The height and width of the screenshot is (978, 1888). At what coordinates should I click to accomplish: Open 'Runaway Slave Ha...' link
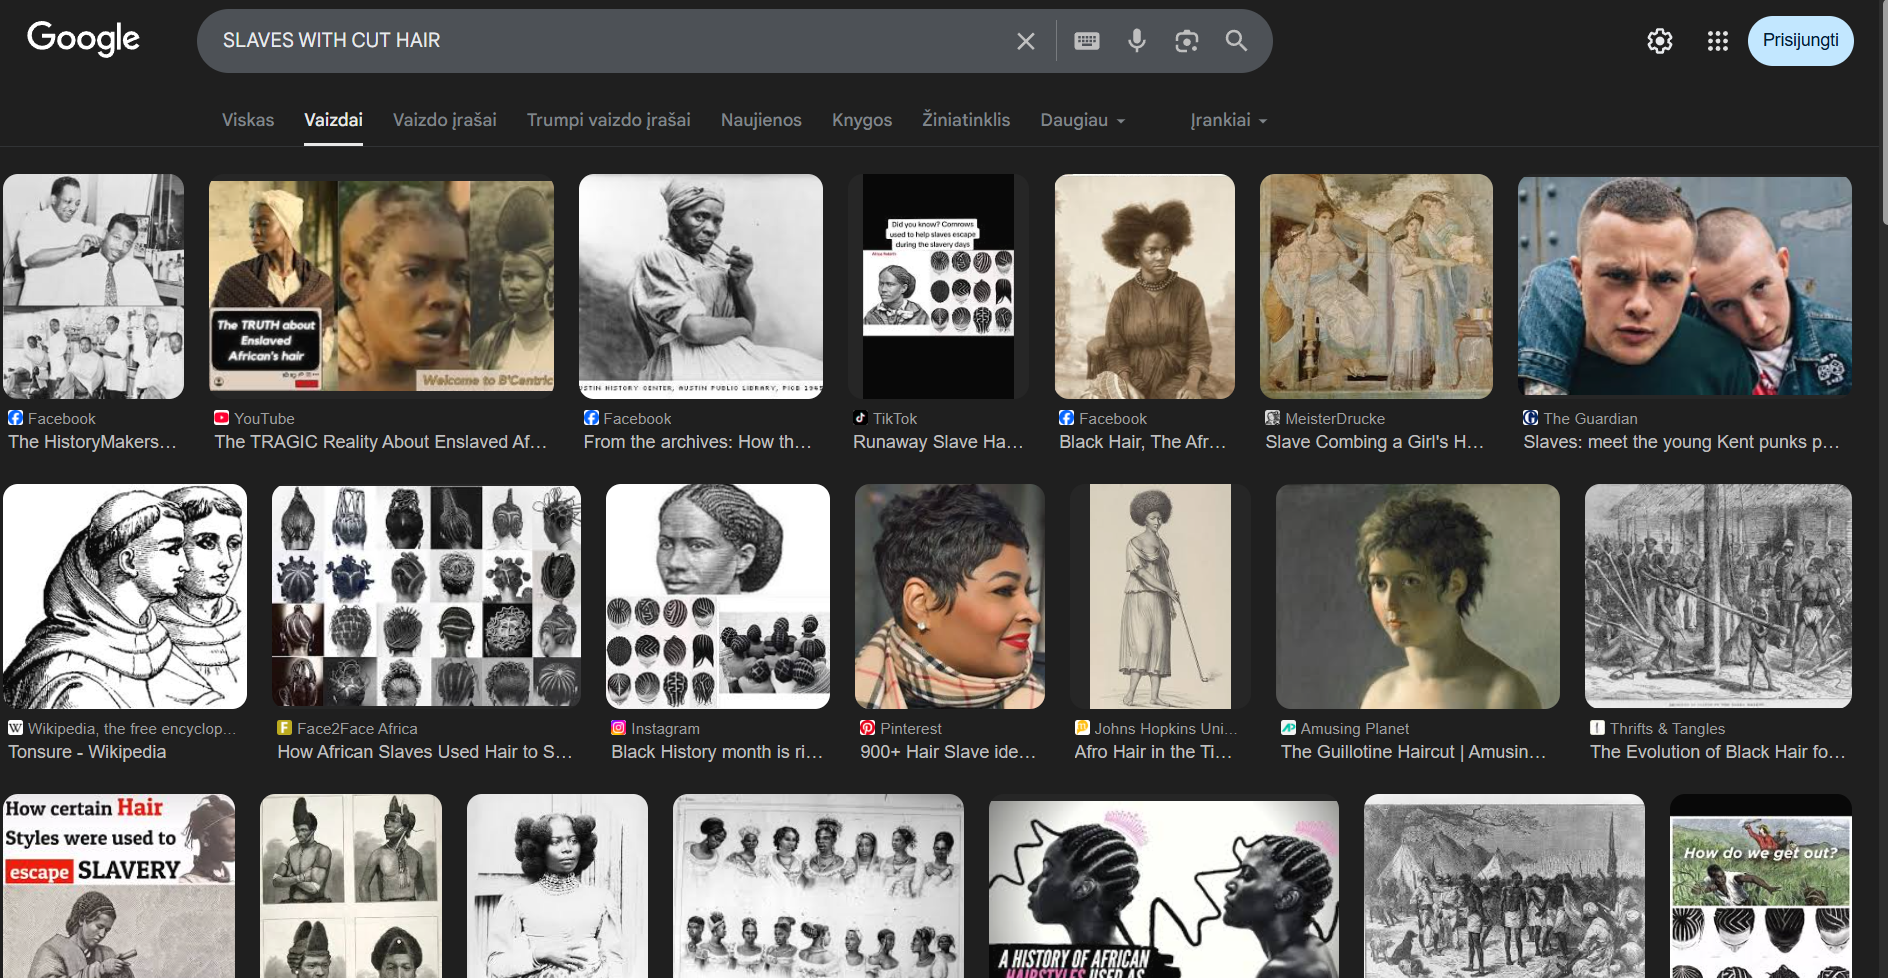coord(938,442)
